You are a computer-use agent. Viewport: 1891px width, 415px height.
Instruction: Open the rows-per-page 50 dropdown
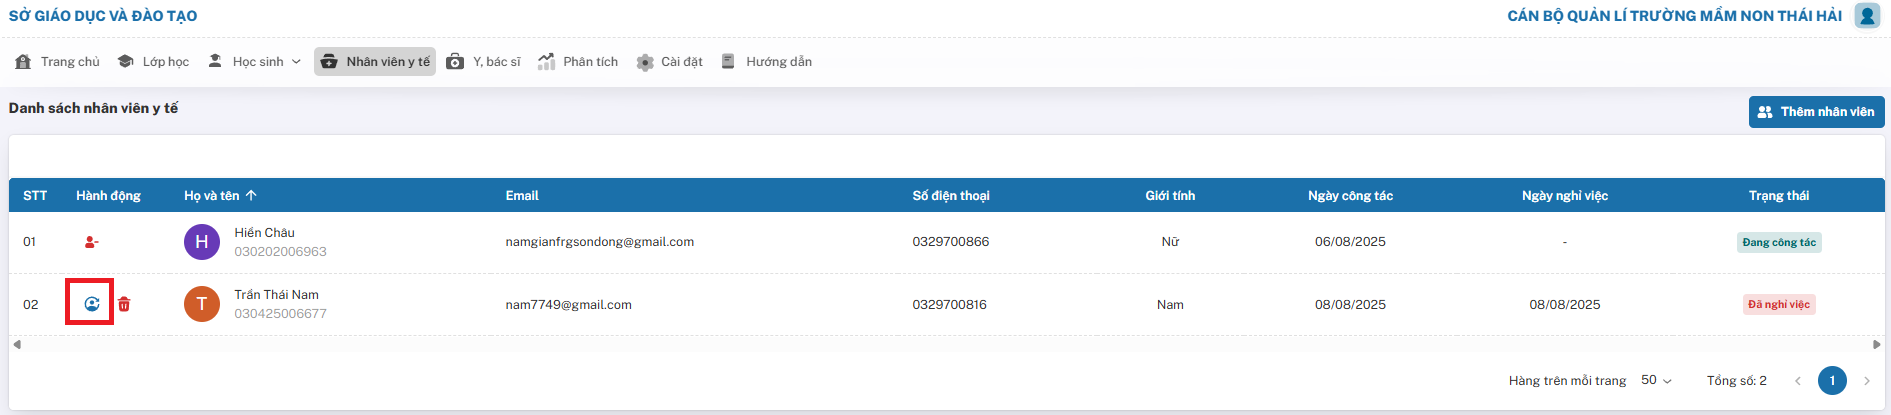click(x=1656, y=380)
